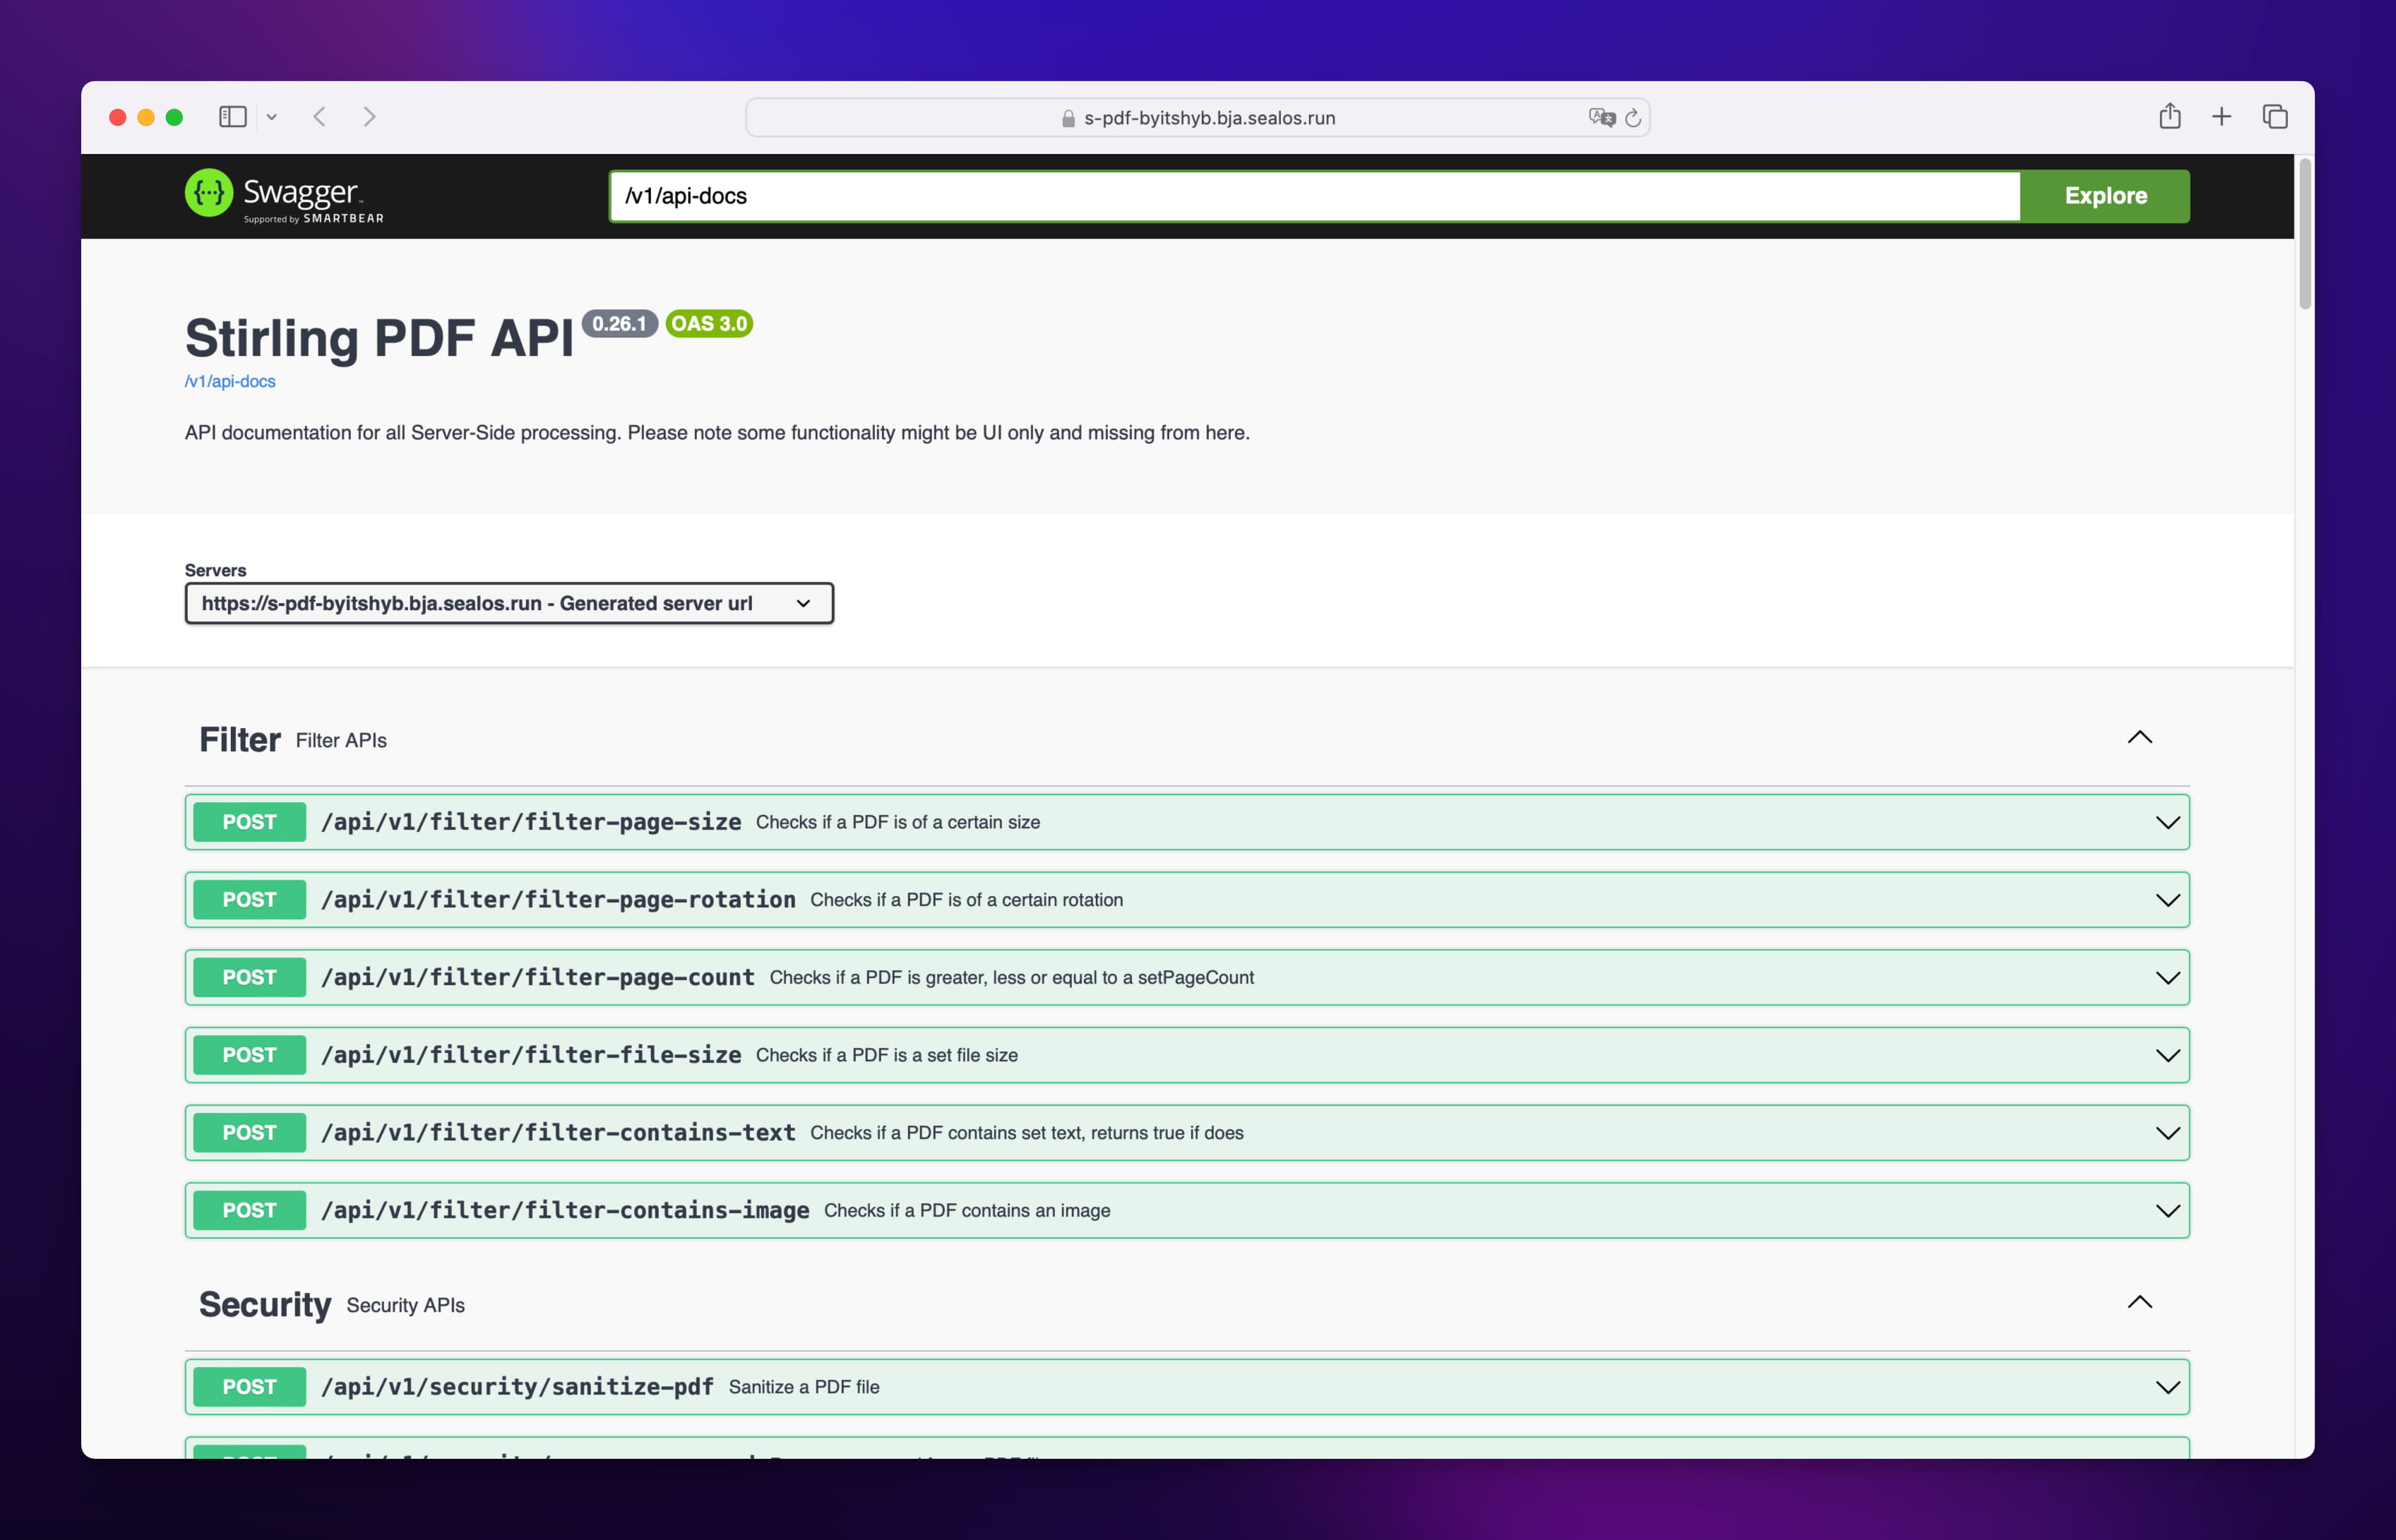Click POST badge for filter-page-rotation
The height and width of the screenshot is (1540, 2396).
pyautogui.click(x=249, y=900)
